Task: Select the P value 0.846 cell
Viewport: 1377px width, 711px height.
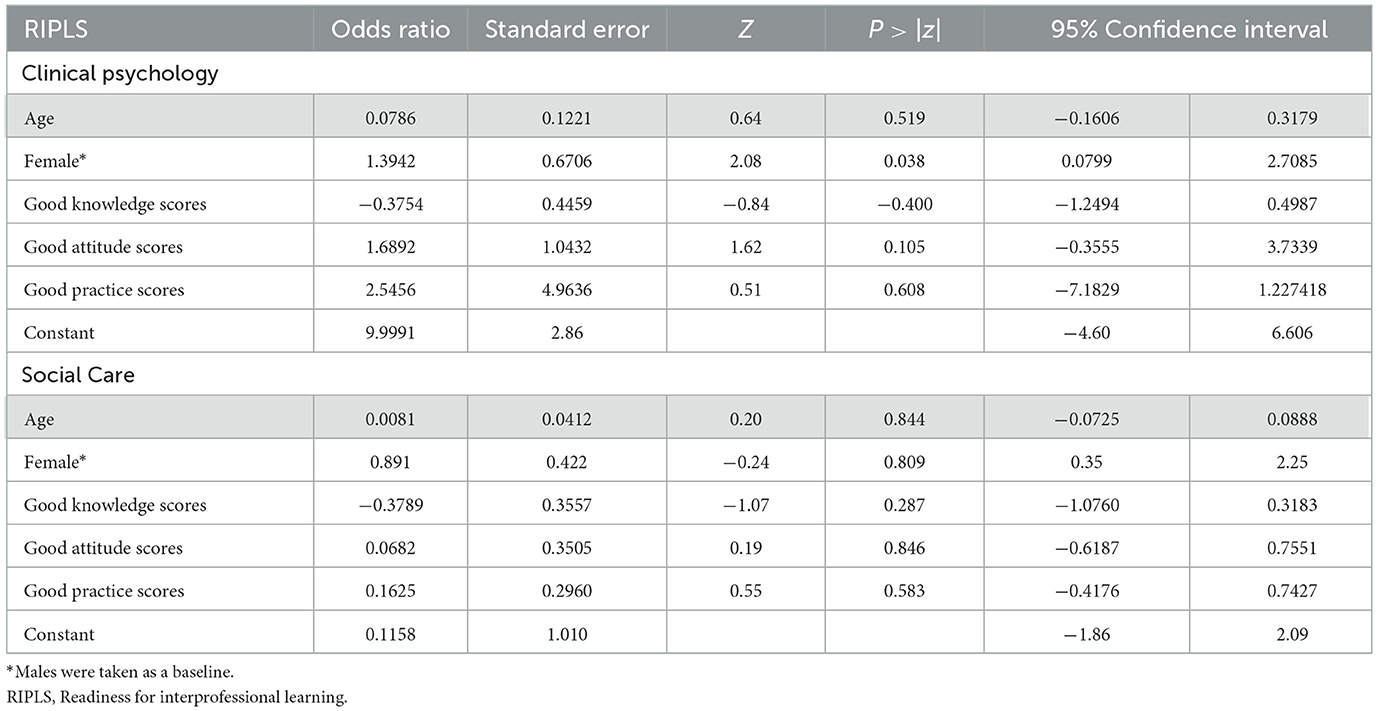Action: click(x=904, y=548)
